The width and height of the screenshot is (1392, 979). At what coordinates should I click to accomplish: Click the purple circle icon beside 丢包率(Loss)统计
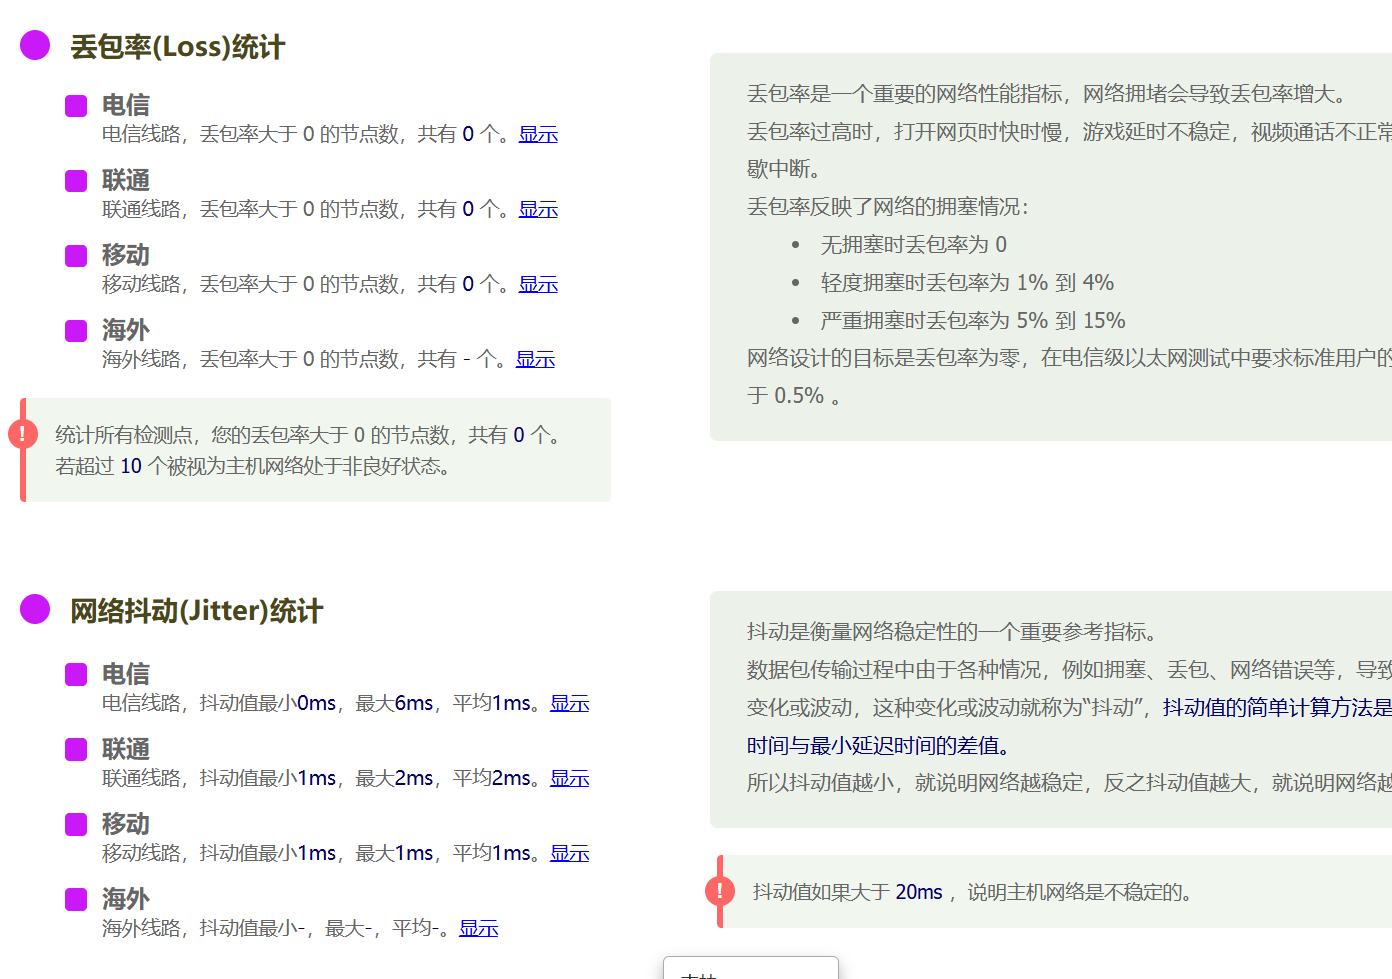35,45
